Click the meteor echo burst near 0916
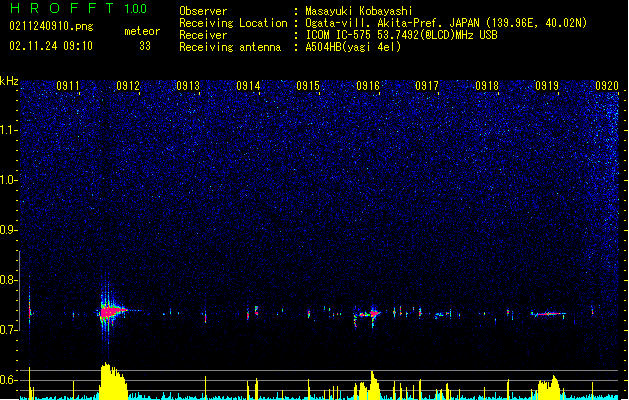The height and width of the screenshot is (400, 629). point(373,313)
